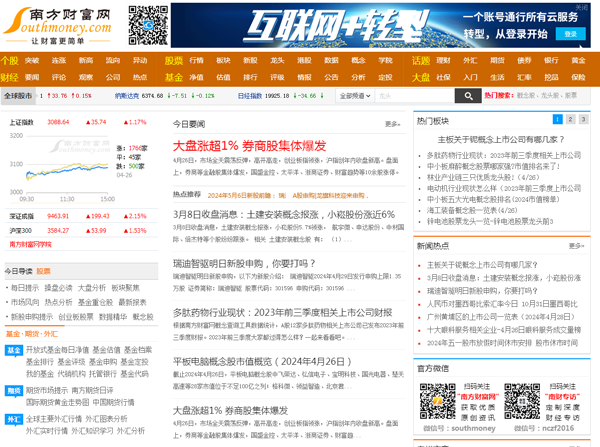This screenshot has height=447, width=600.
Task: Open 外汇图表分析 link
Action: point(106,419)
